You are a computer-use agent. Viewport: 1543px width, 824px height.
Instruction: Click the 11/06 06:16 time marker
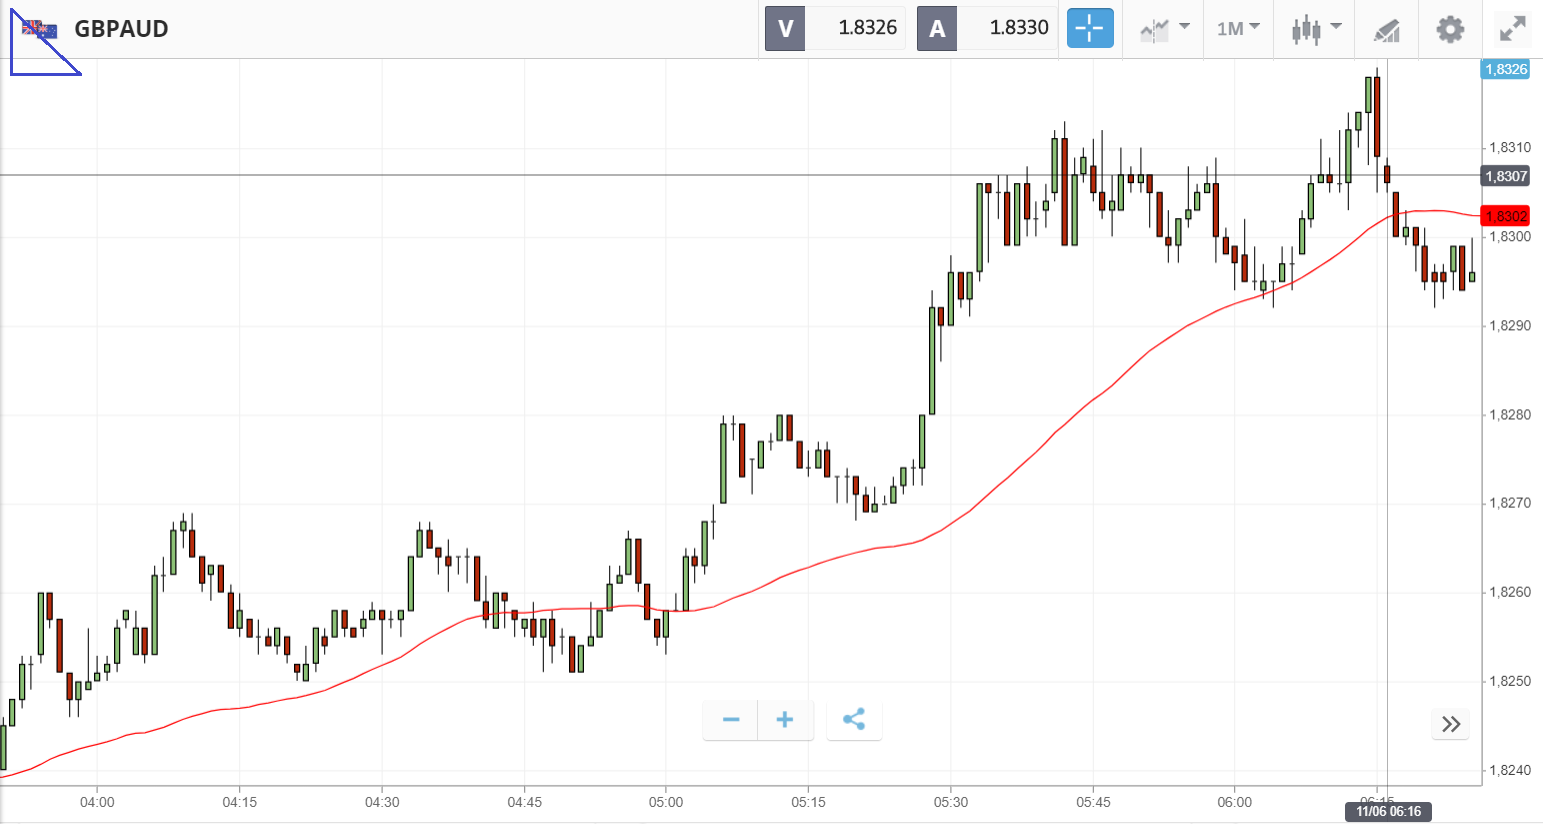(x=1389, y=811)
